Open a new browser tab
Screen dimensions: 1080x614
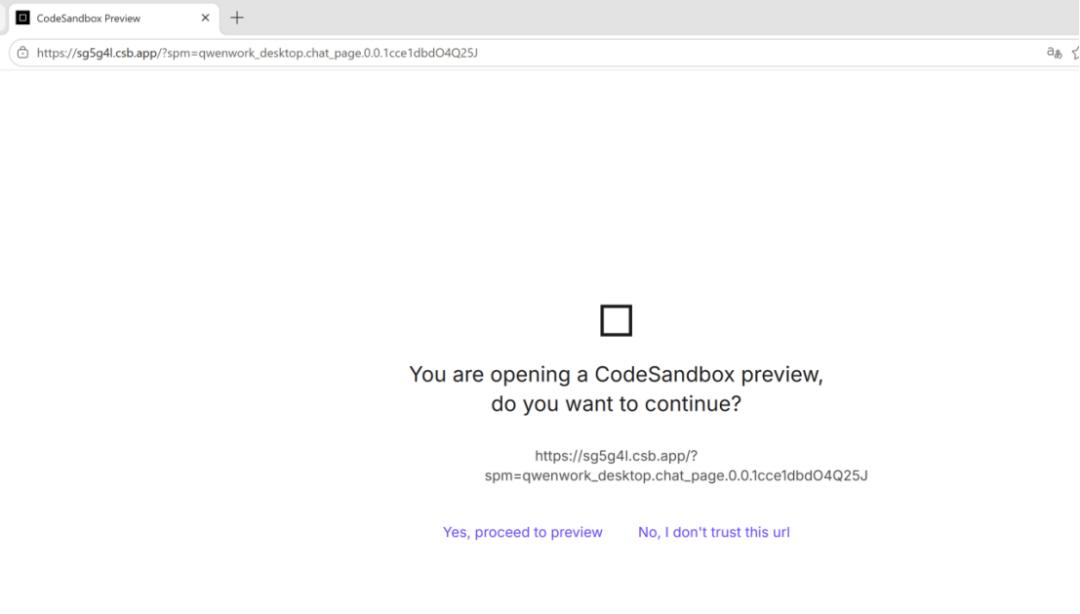(237, 18)
